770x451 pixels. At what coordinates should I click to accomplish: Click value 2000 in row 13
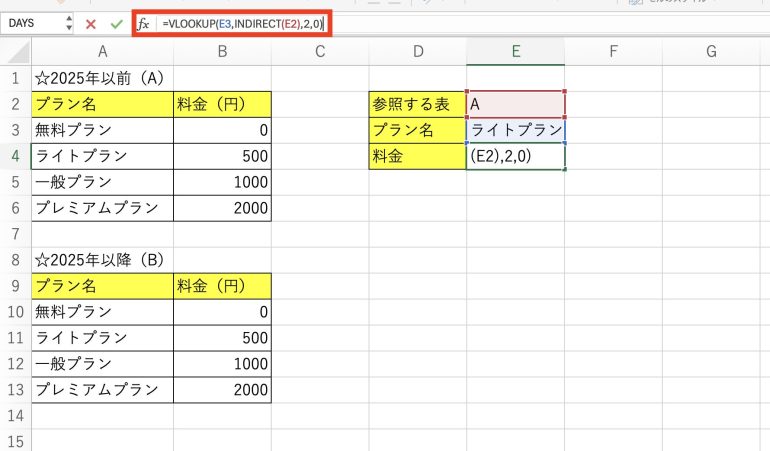point(222,390)
